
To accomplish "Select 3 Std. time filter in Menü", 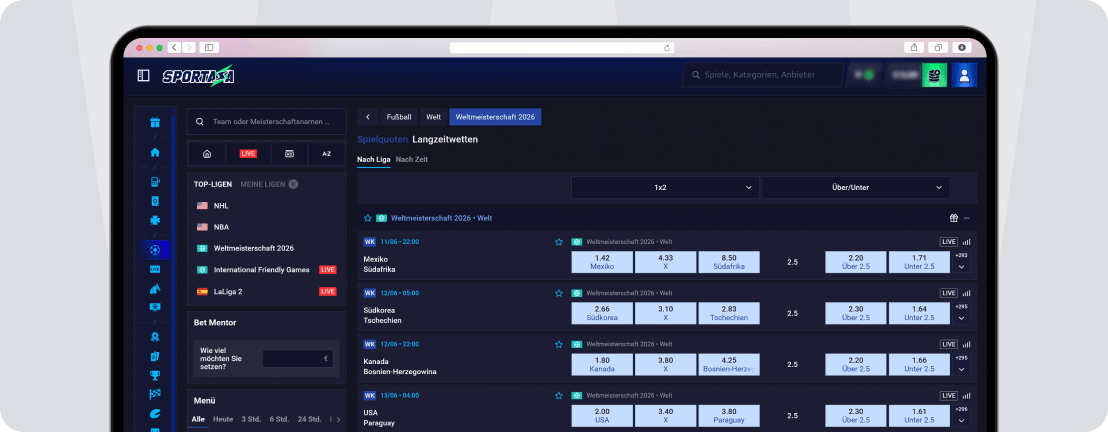I will (251, 419).
